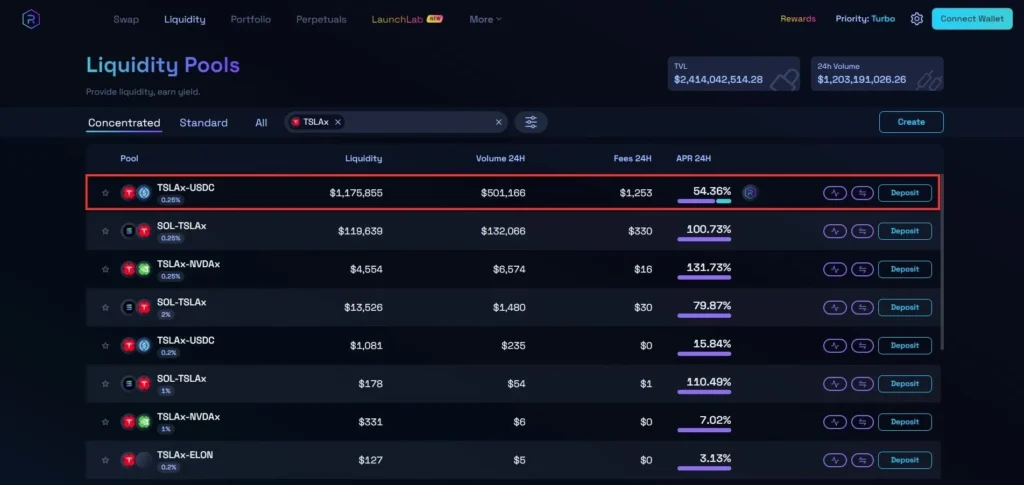
Task: Deposit into TSLAx-NVDAx 0.25% pool
Action: [x=904, y=269]
